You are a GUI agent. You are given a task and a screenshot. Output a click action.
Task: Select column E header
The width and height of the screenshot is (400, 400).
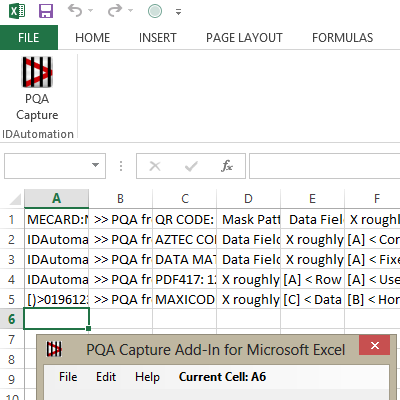coord(312,199)
